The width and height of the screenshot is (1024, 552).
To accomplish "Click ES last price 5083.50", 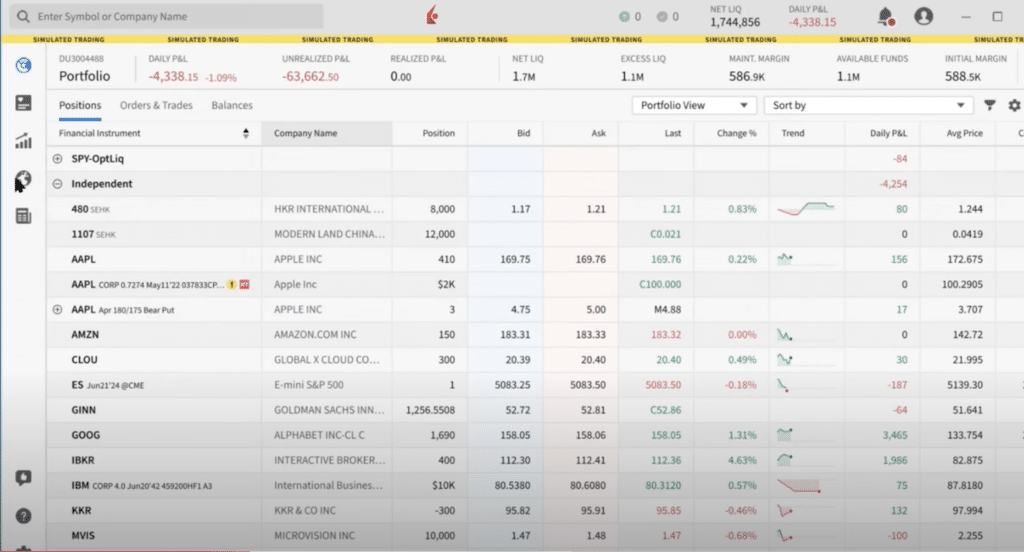I will [x=663, y=385].
